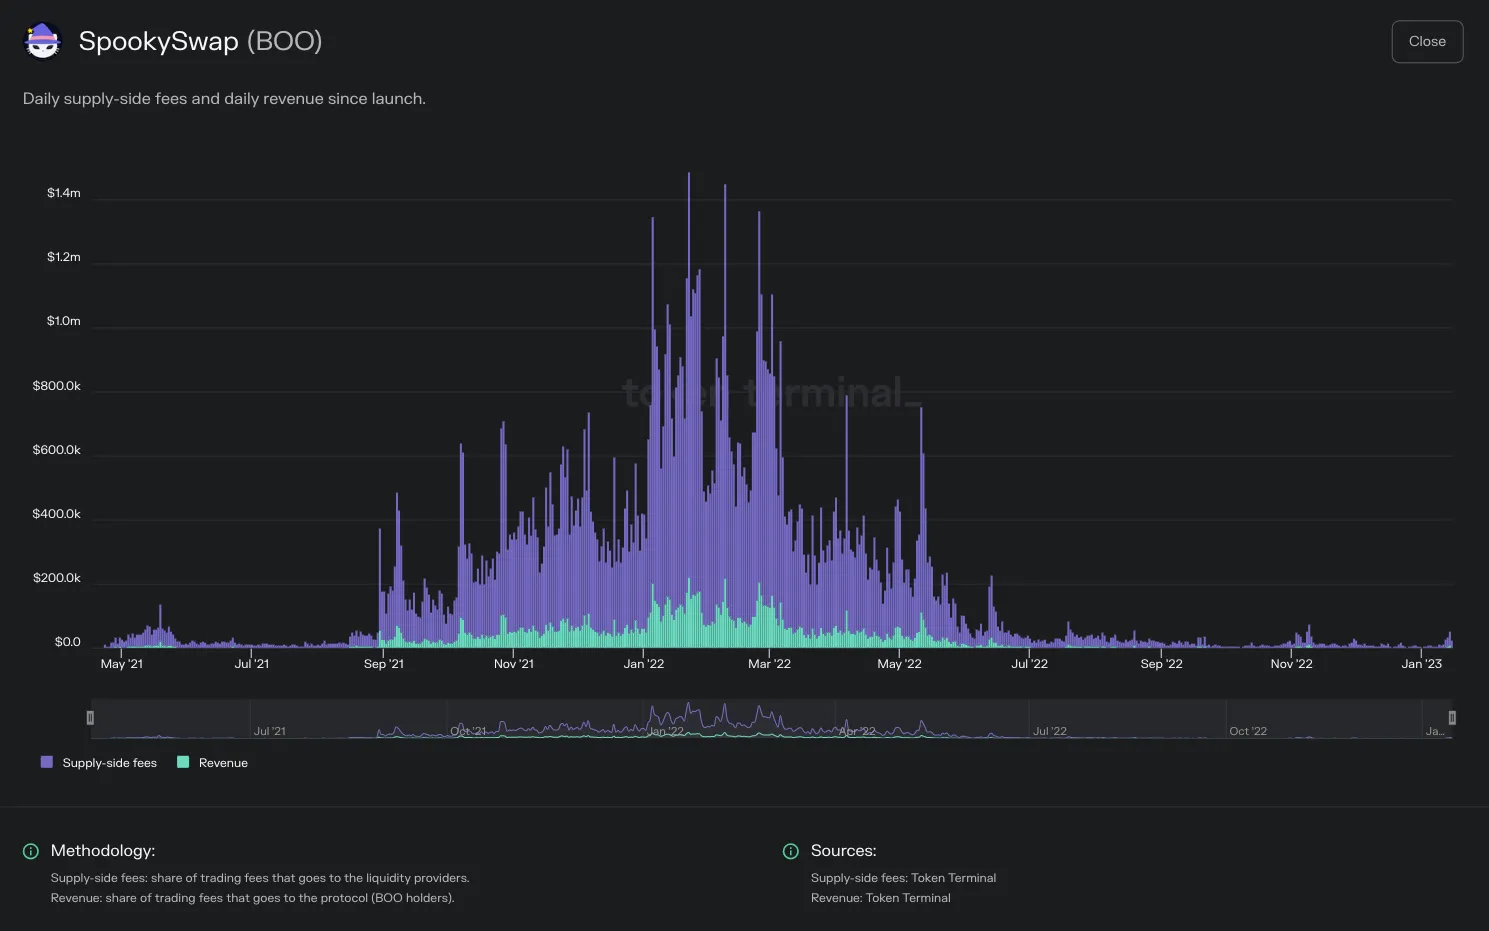1489x931 pixels.
Task: Grab the left range slider handle
Action: 90,718
